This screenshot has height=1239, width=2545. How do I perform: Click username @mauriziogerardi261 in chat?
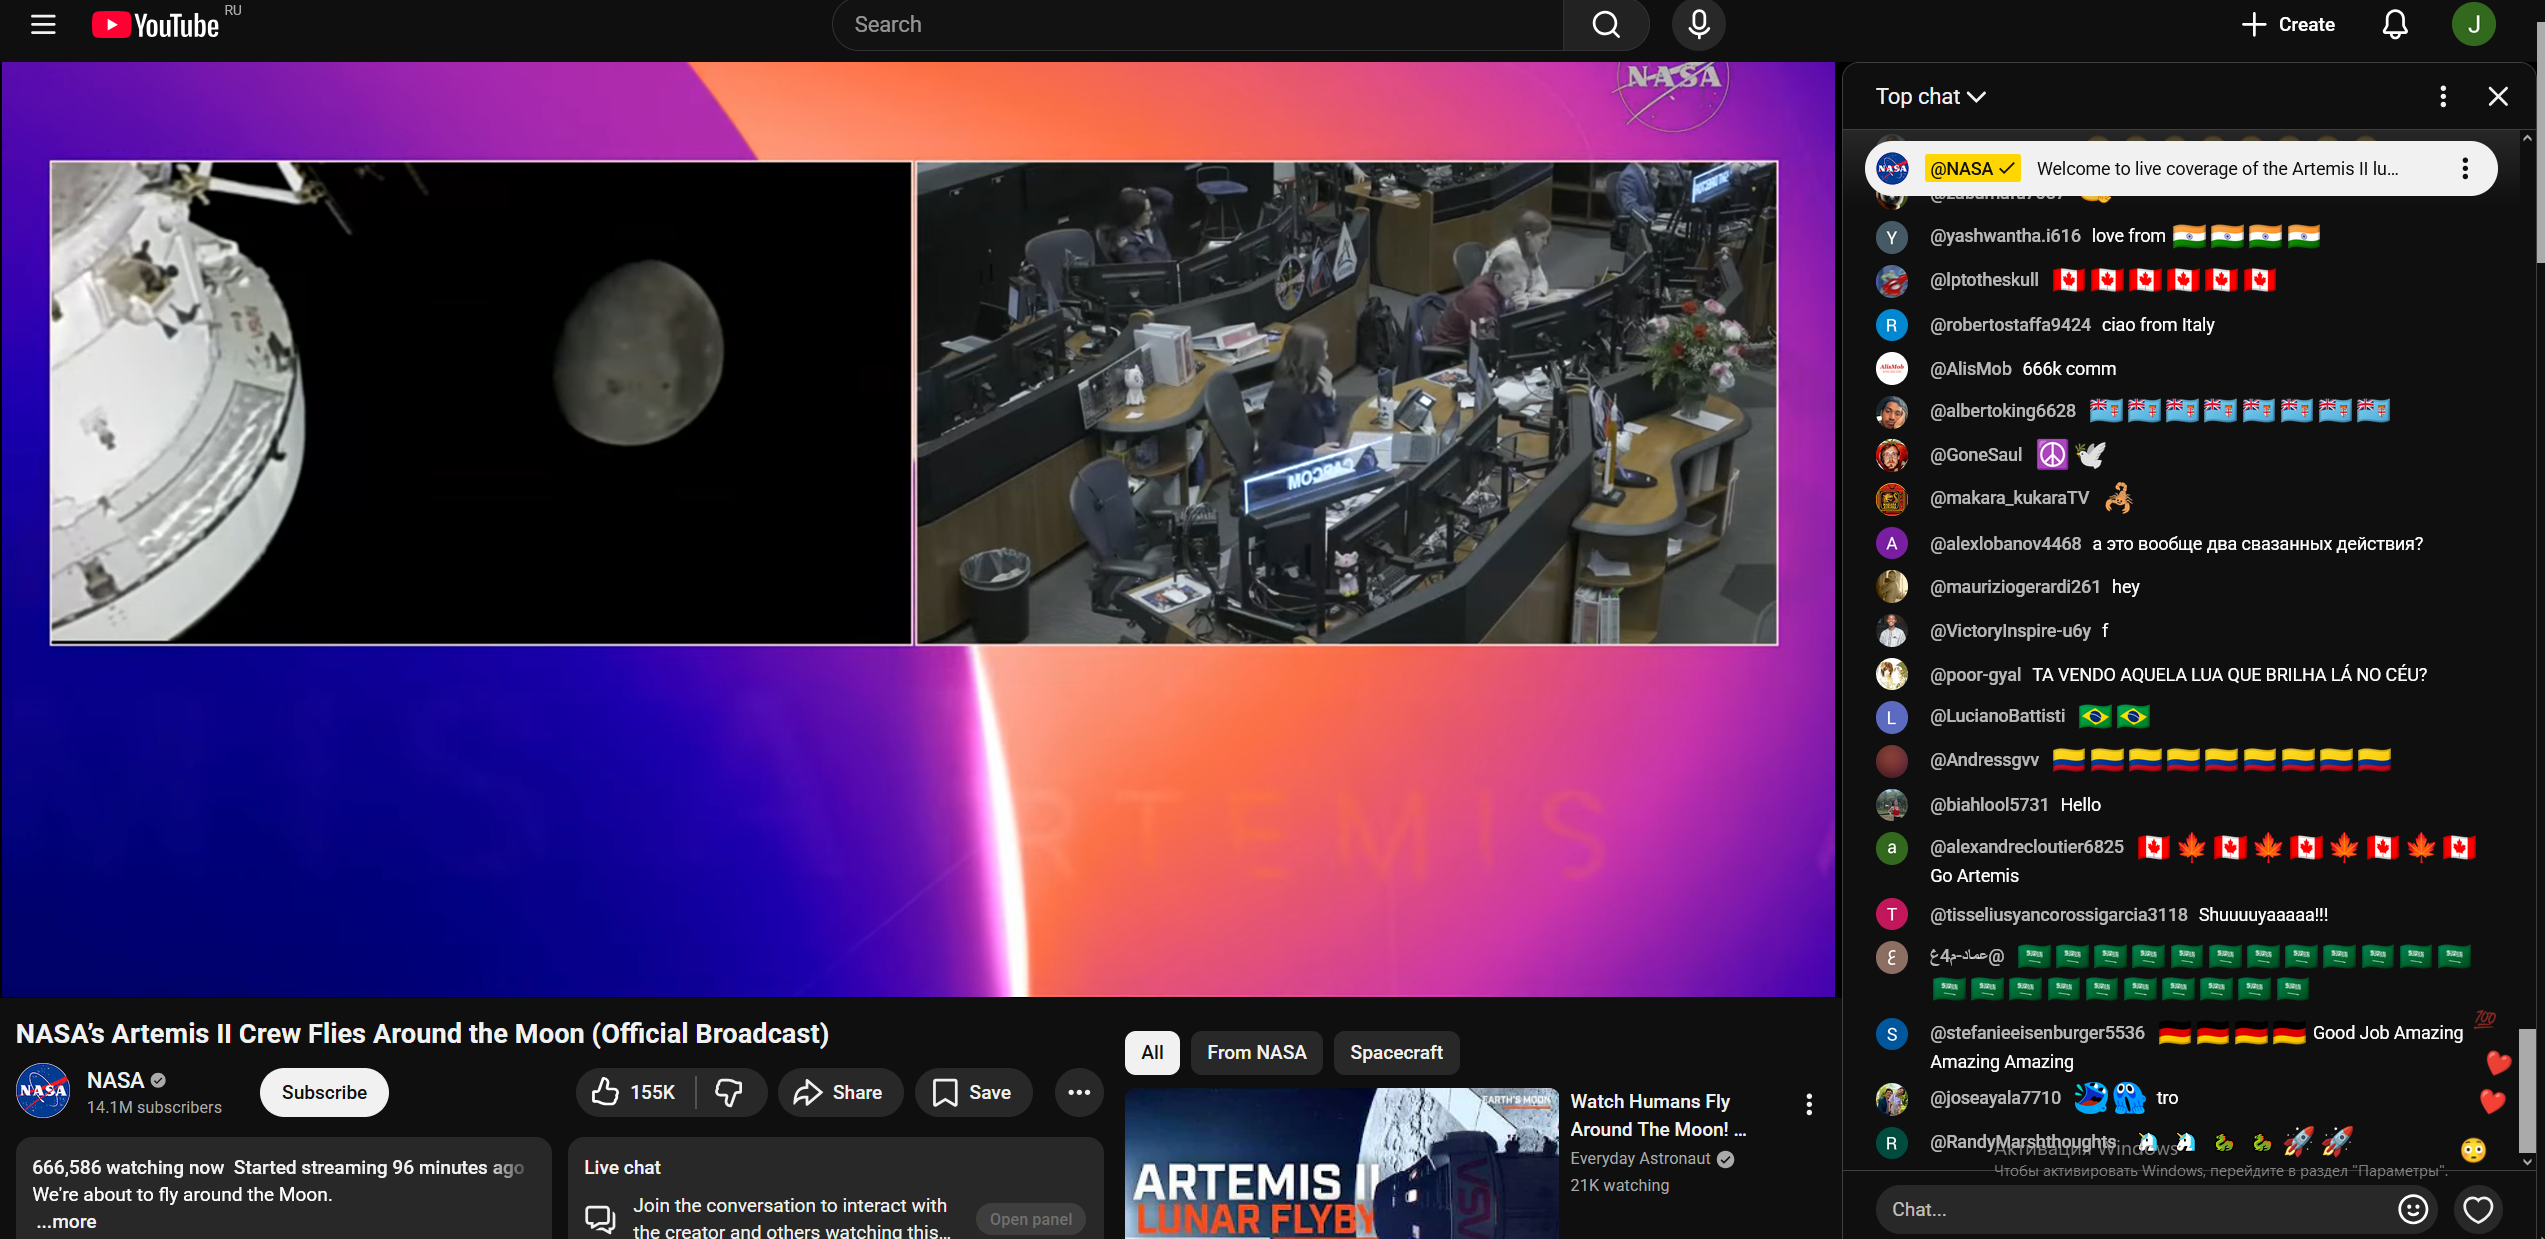[2015, 586]
